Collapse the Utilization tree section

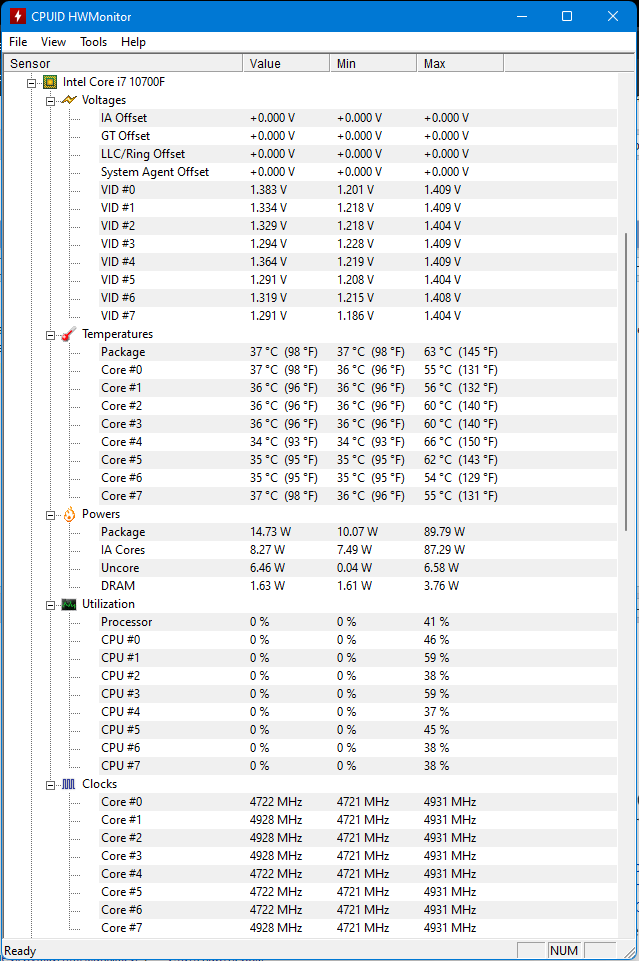tap(51, 604)
